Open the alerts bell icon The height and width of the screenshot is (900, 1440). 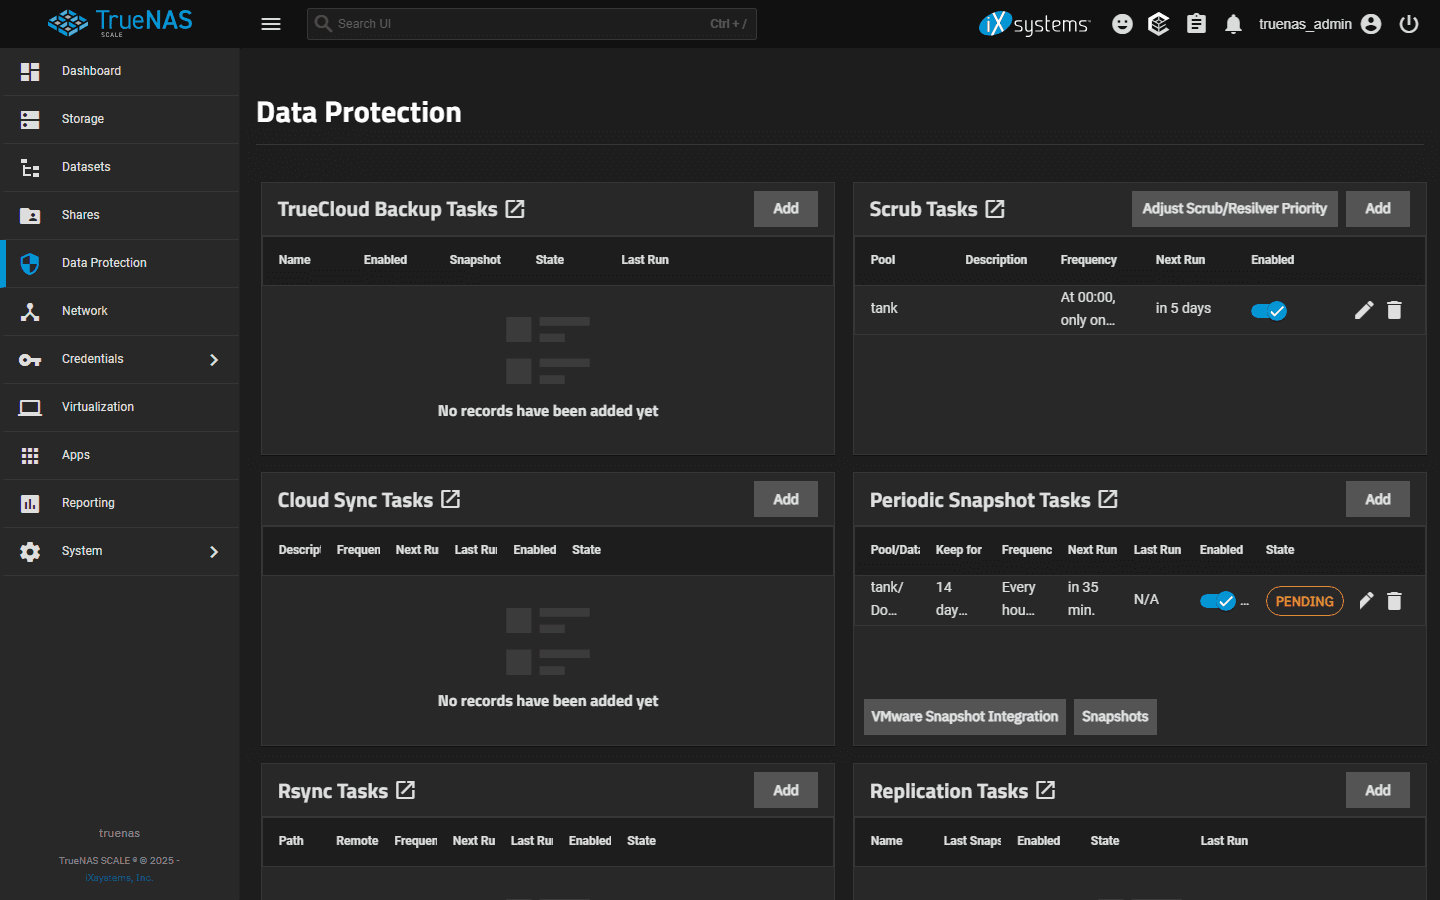tap(1233, 24)
